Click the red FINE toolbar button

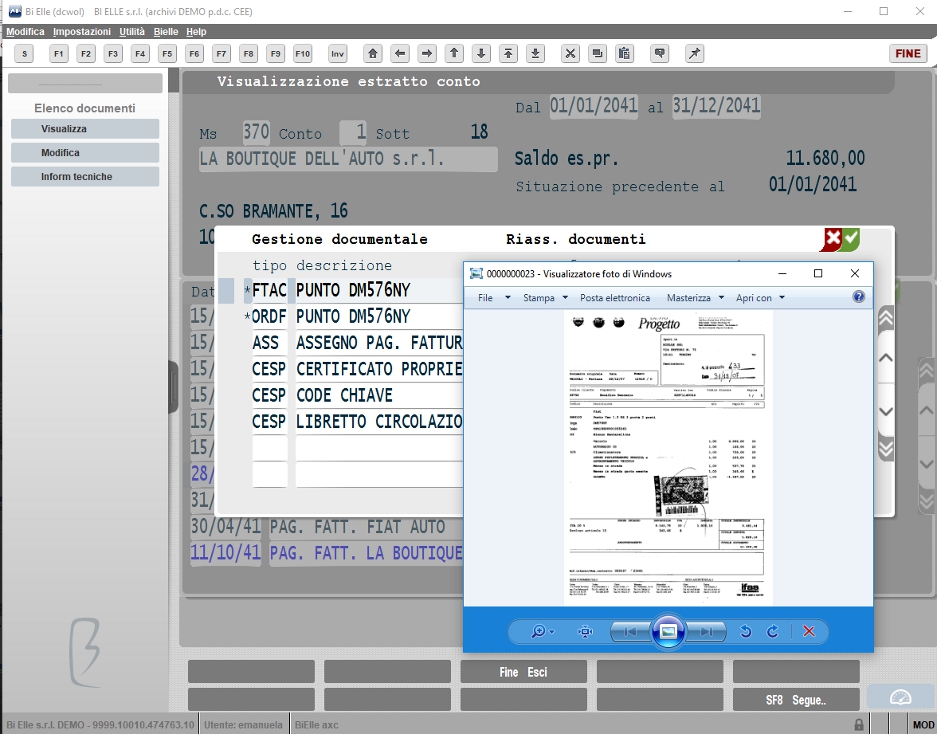pyautogui.click(x=908, y=54)
